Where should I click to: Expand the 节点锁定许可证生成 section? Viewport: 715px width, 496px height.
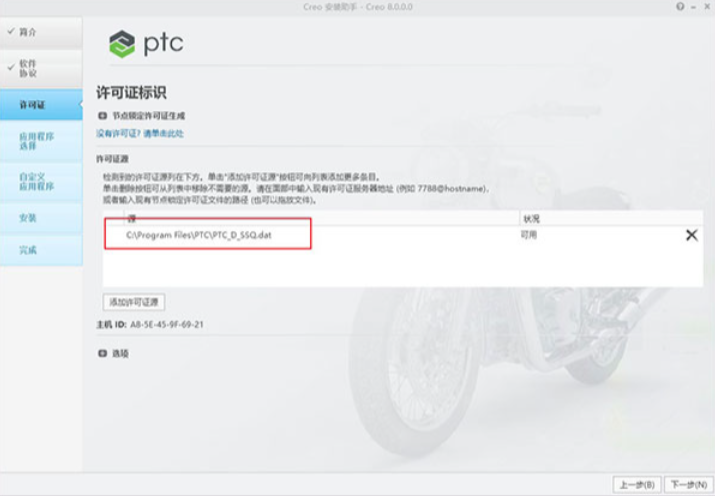pyautogui.click(x=103, y=116)
